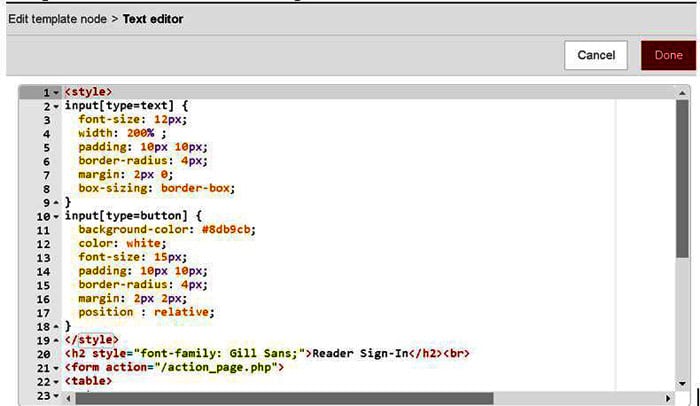Click 'input[type=button] {' selector text
The image size is (700, 406).
tap(133, 216)
